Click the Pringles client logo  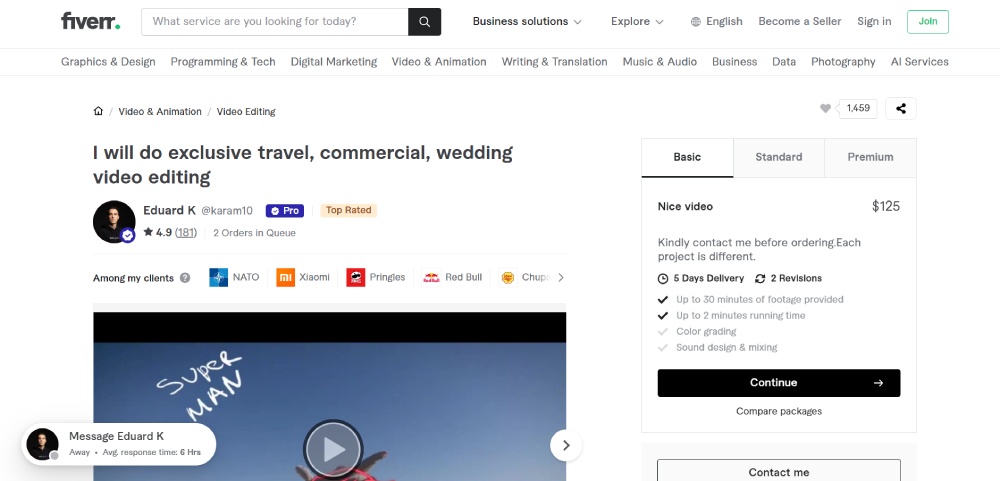point(356,278)
